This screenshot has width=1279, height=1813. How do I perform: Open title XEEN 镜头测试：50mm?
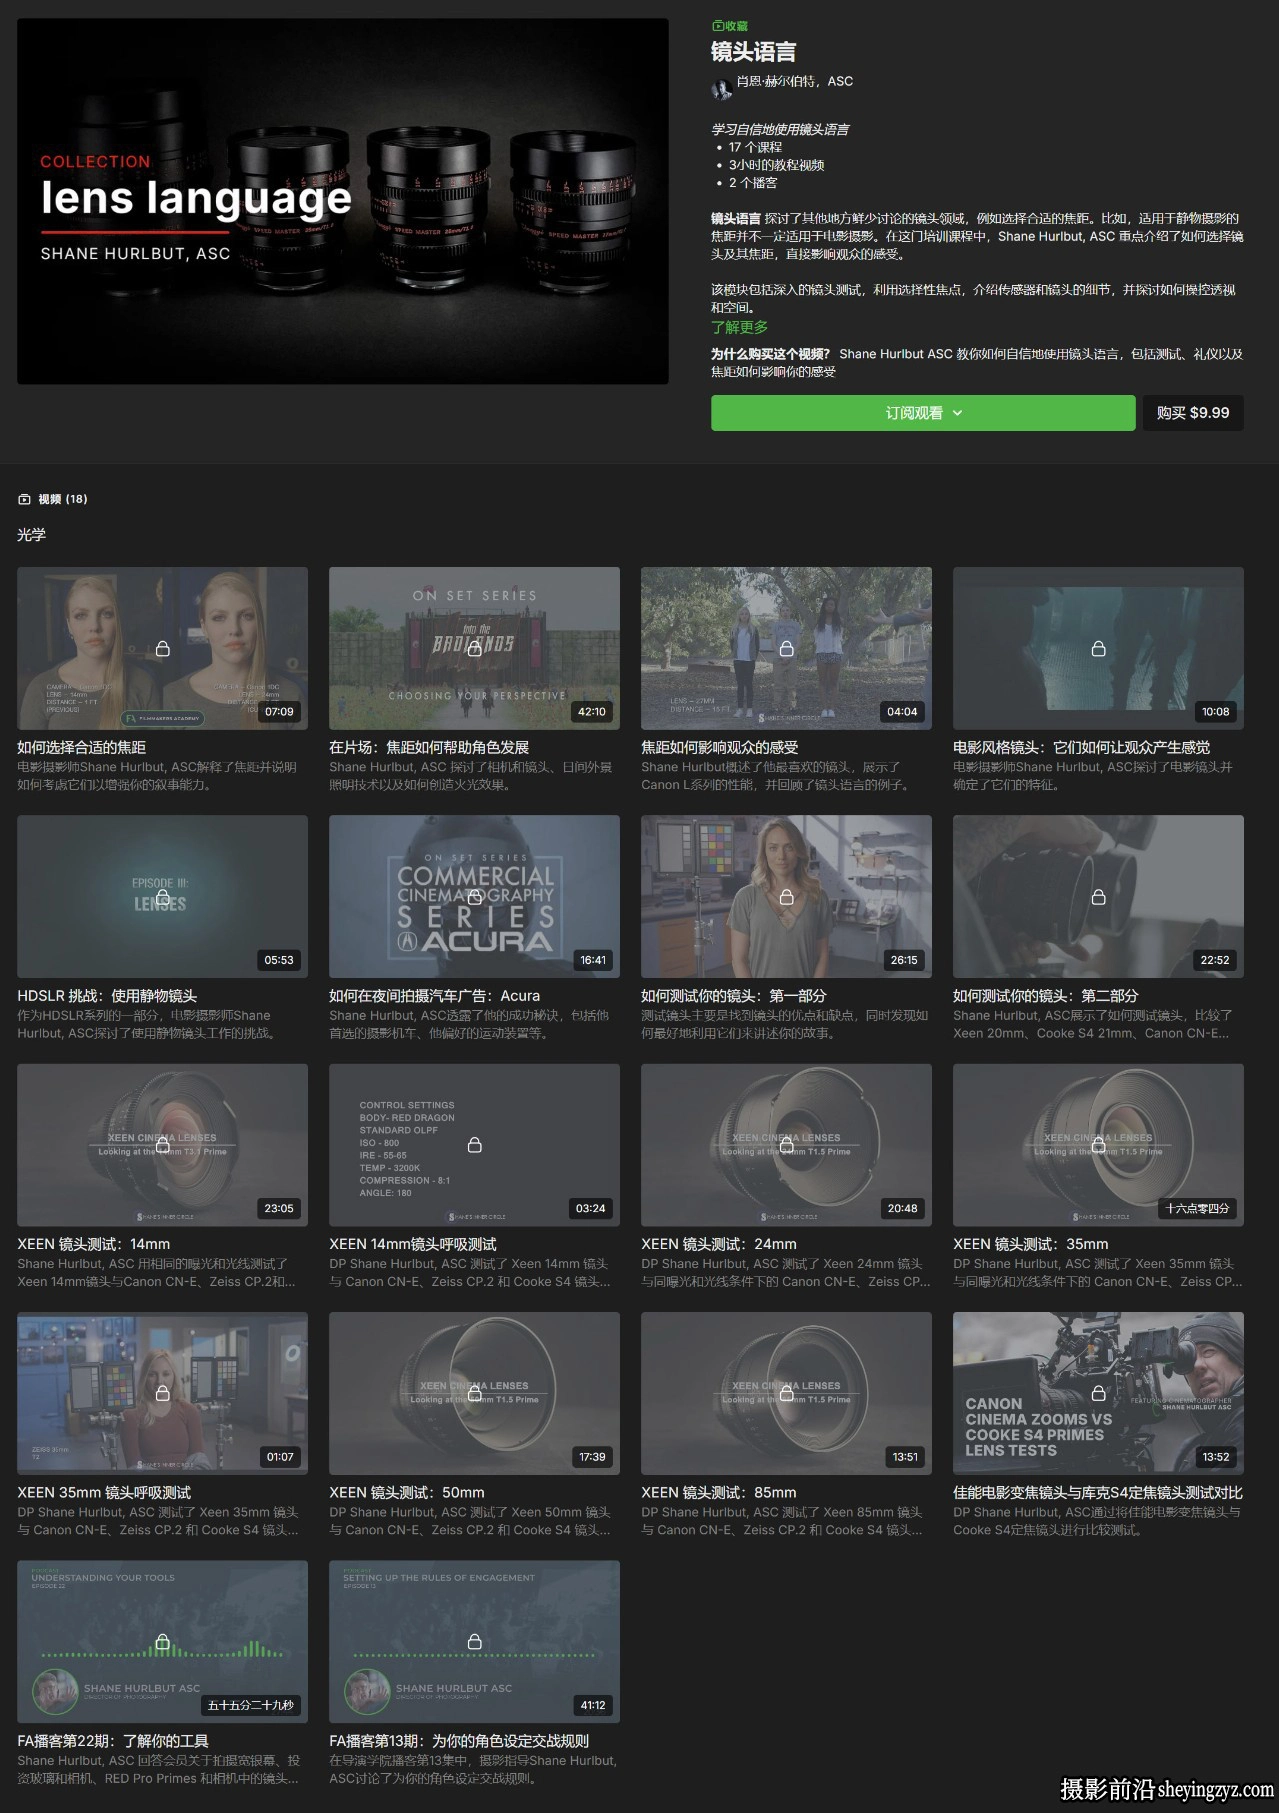pyautogui.click(x=407, y=1492)
